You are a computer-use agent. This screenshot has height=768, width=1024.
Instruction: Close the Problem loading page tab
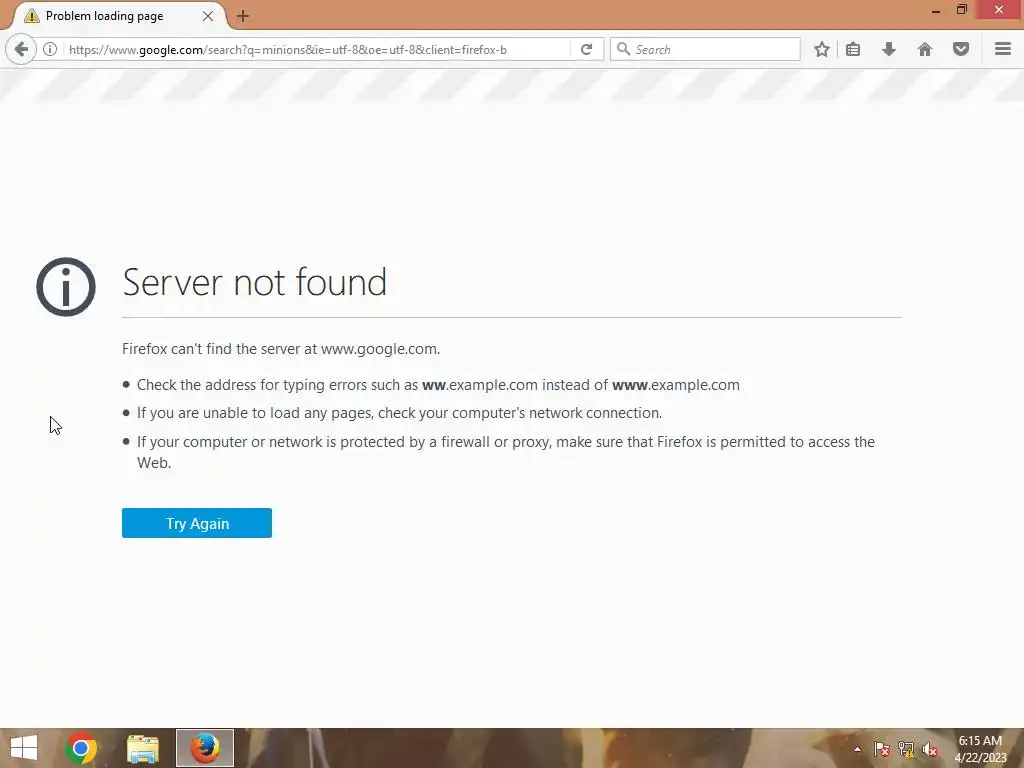tap(208, 16)
